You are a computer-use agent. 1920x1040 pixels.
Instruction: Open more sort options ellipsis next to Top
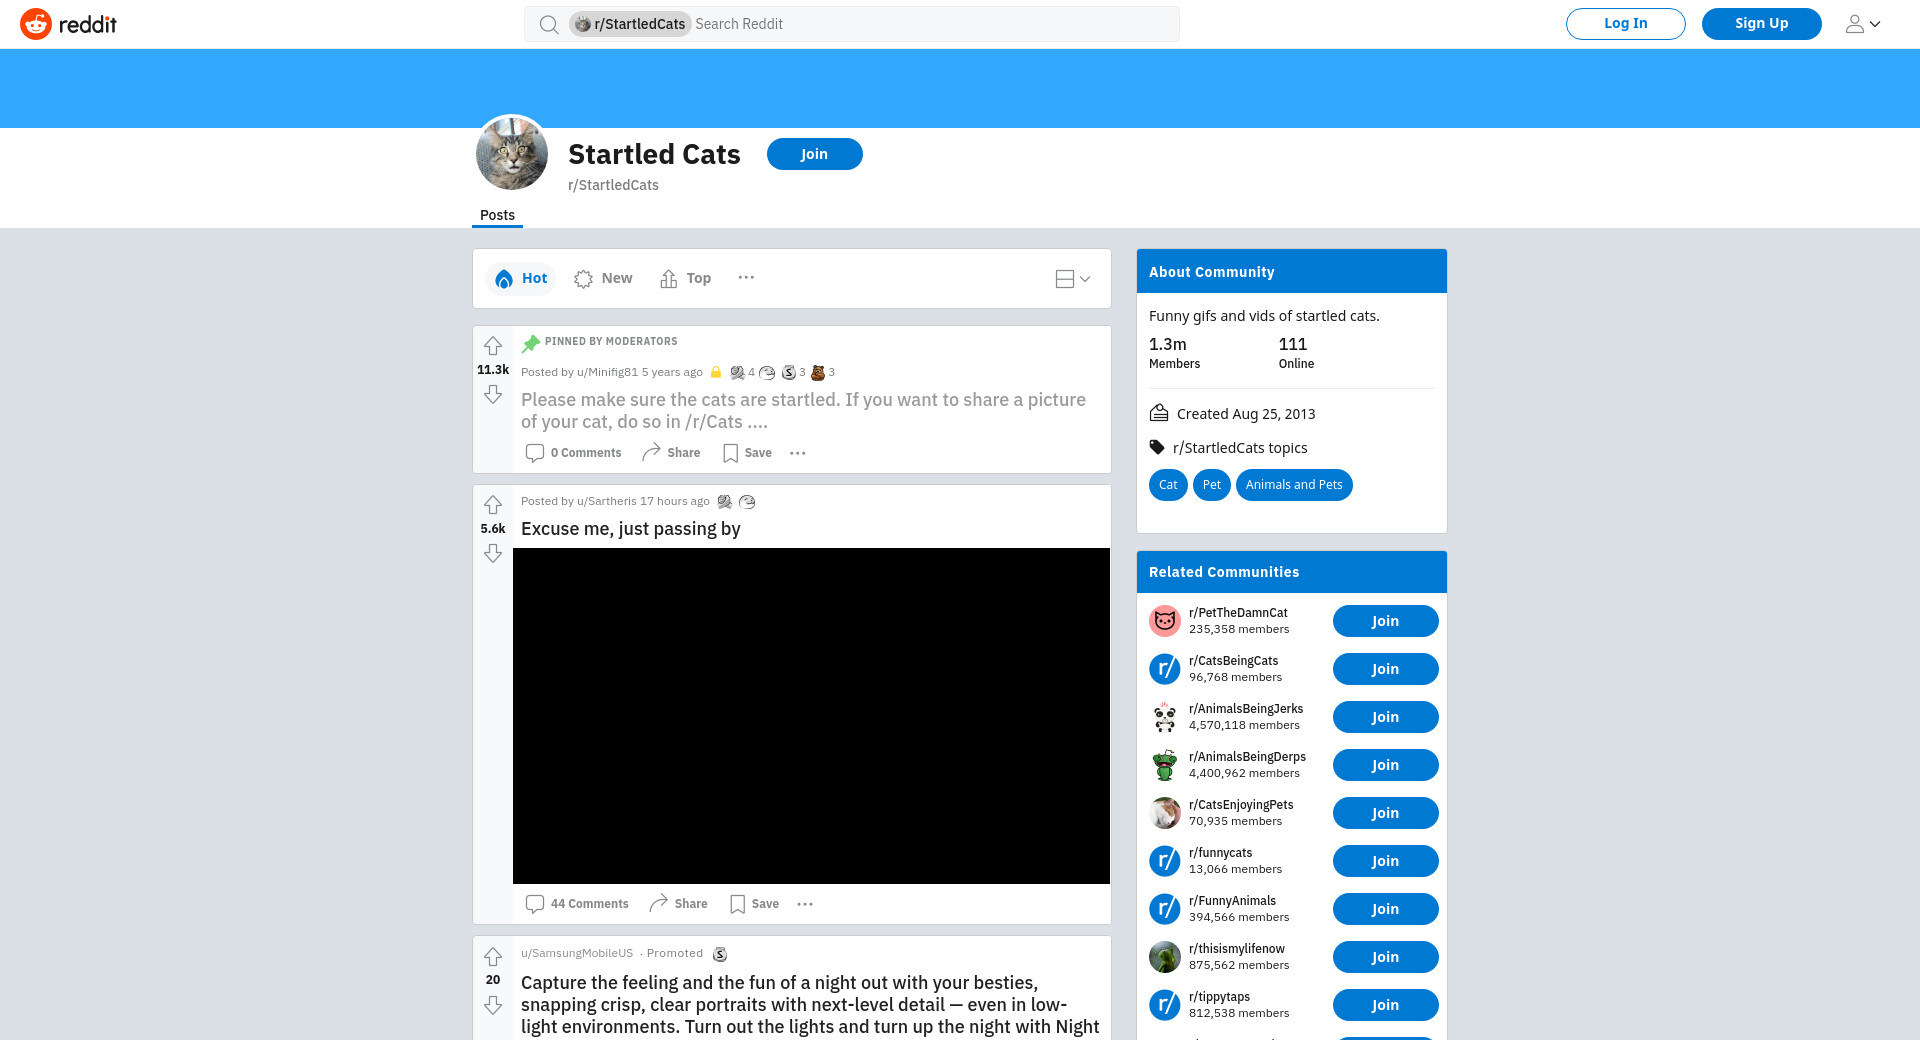click(x=746, y=278)
